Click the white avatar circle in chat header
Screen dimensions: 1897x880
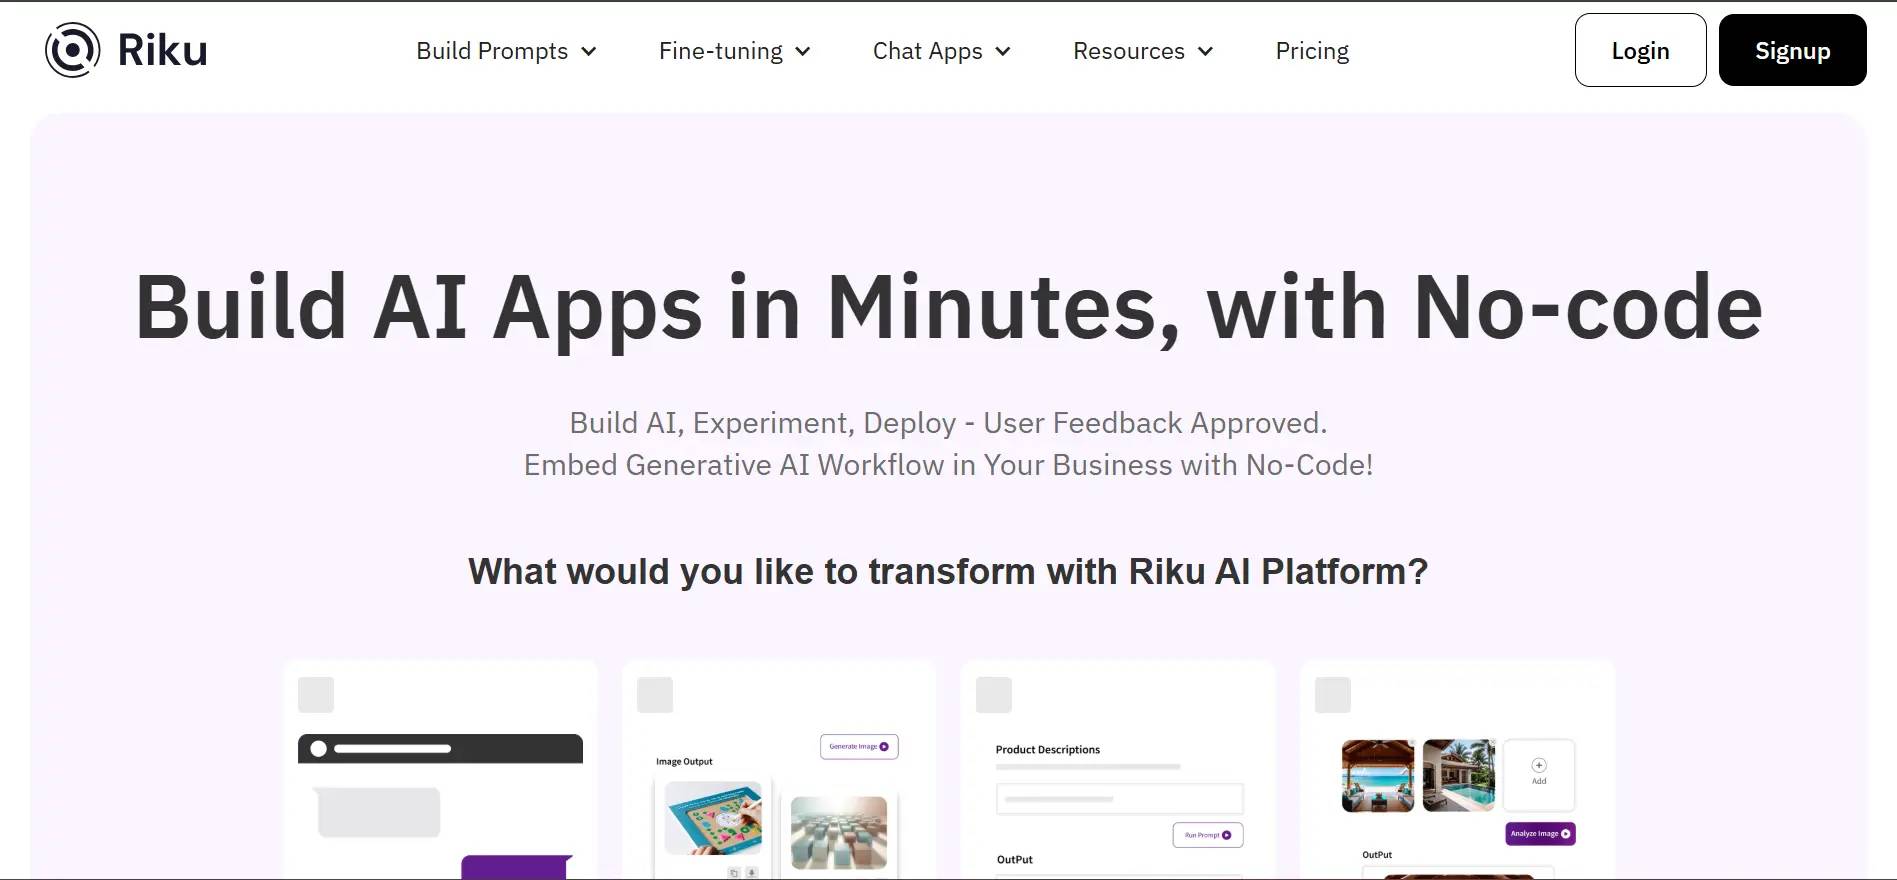(319, 749)
